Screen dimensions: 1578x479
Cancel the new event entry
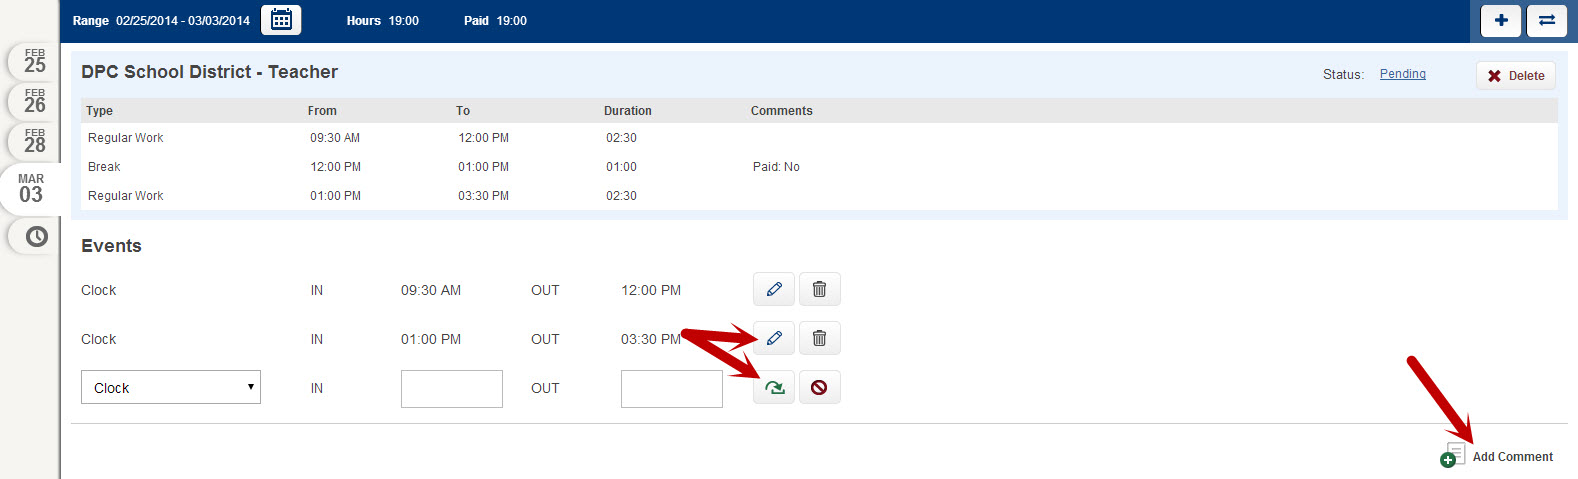tap(819, 387)
